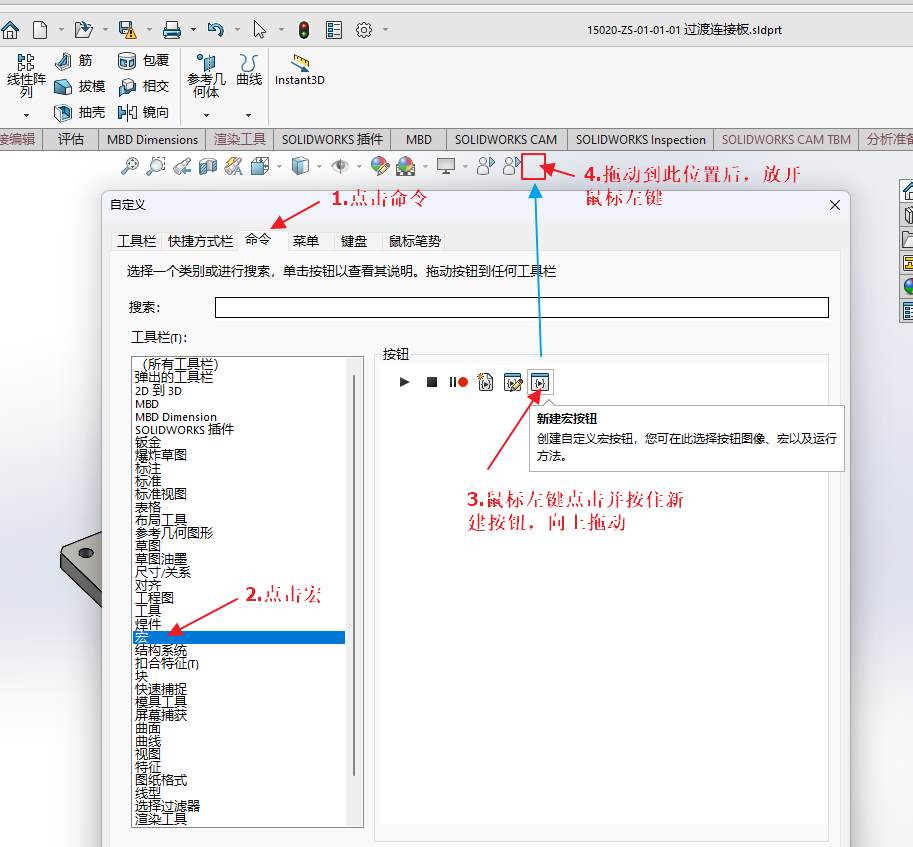Expand the 曲线 curves dropdown
913x847 pixels.
249,113
